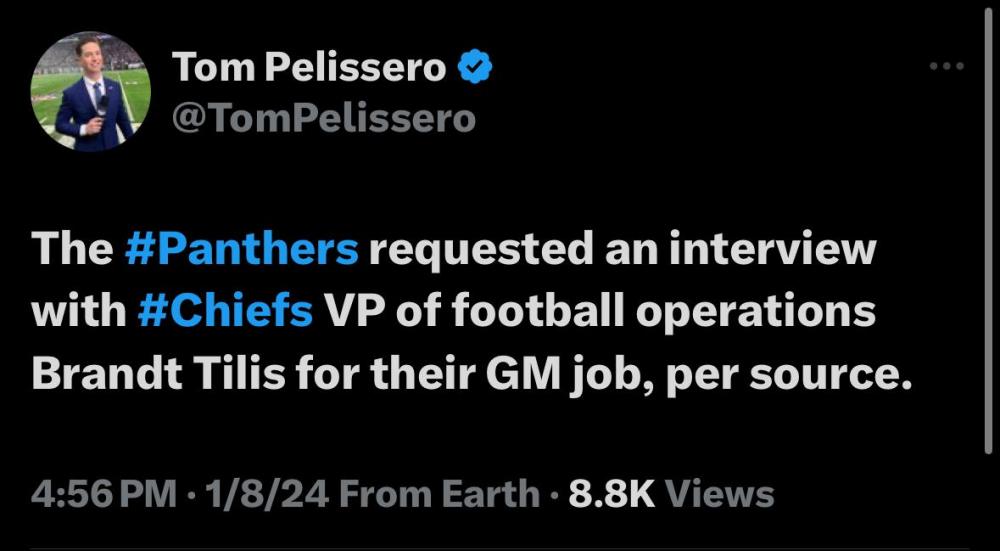The image size is (1000, 551).
Task: Click the vertical scrollbar on the right edge
Action: (x=988, y=250)
